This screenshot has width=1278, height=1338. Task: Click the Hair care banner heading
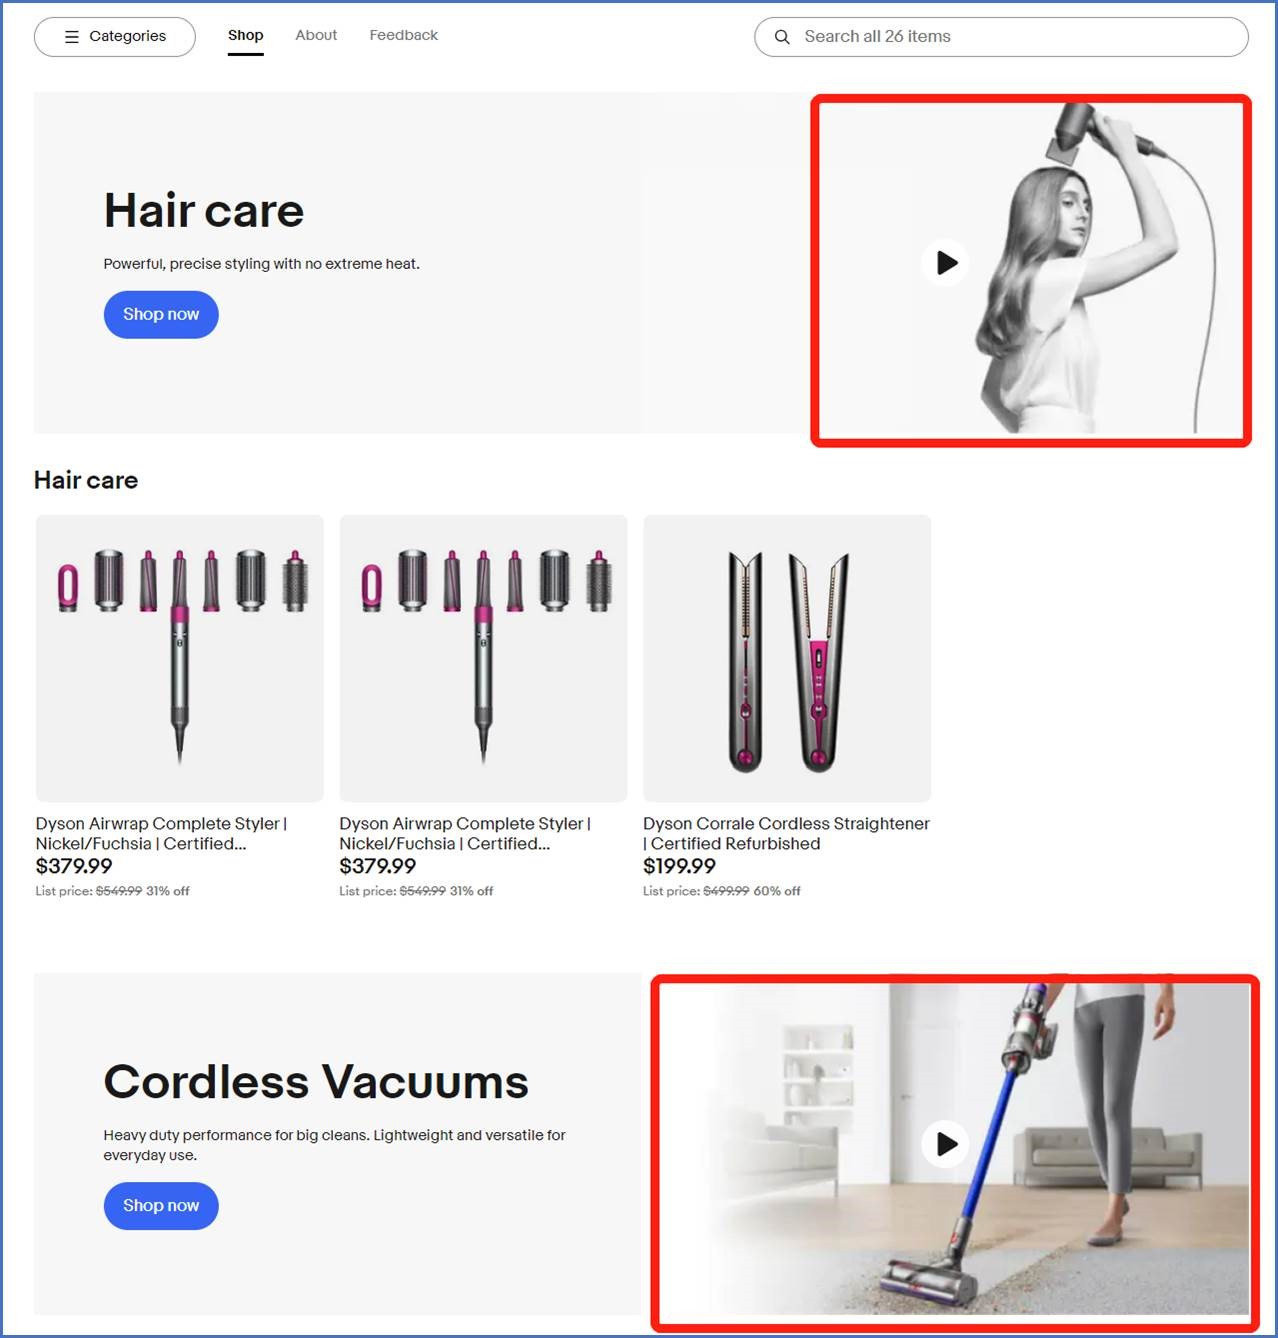pyautogui.click(x=204, y=211)
